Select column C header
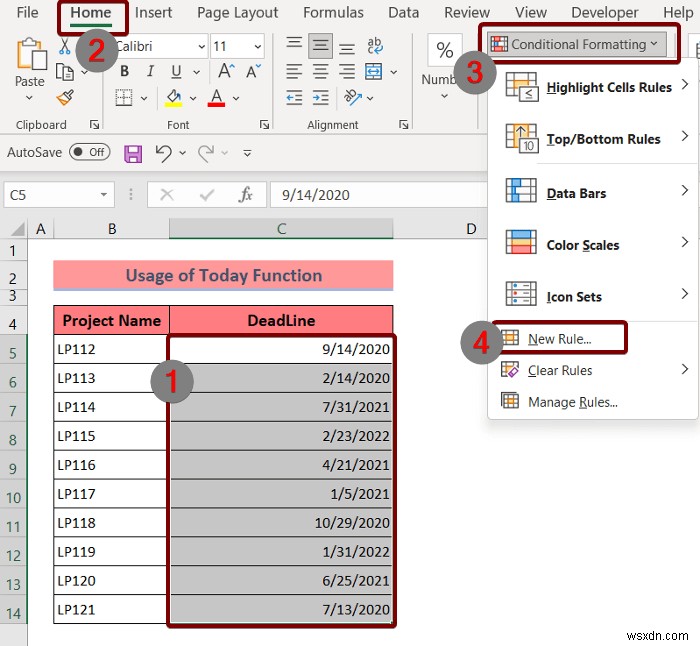The height and width of the screenshot is (646, 700). pos(281,229)
